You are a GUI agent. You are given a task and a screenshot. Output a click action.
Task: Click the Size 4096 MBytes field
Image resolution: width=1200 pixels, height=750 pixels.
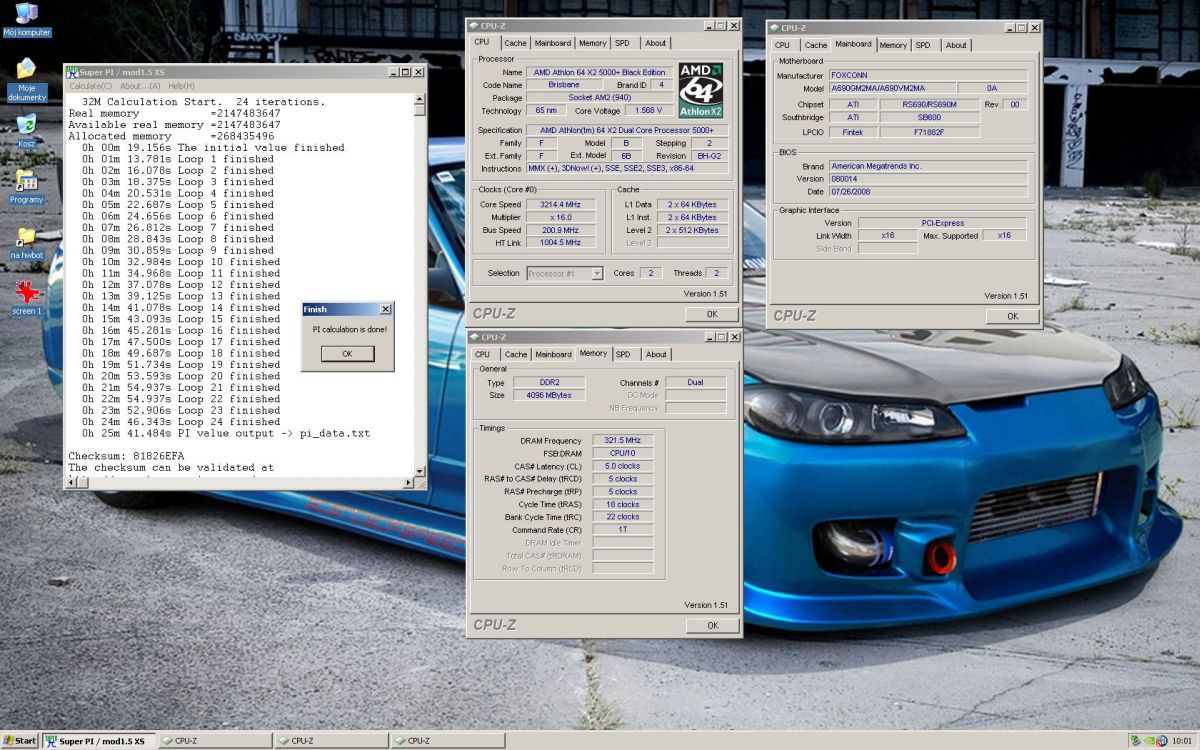coord(550,395)
